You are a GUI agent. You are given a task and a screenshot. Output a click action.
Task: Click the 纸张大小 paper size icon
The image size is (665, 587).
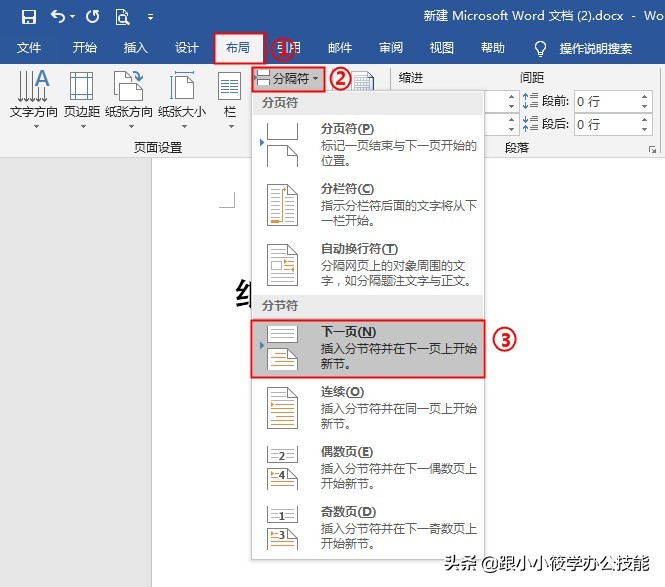182,86
